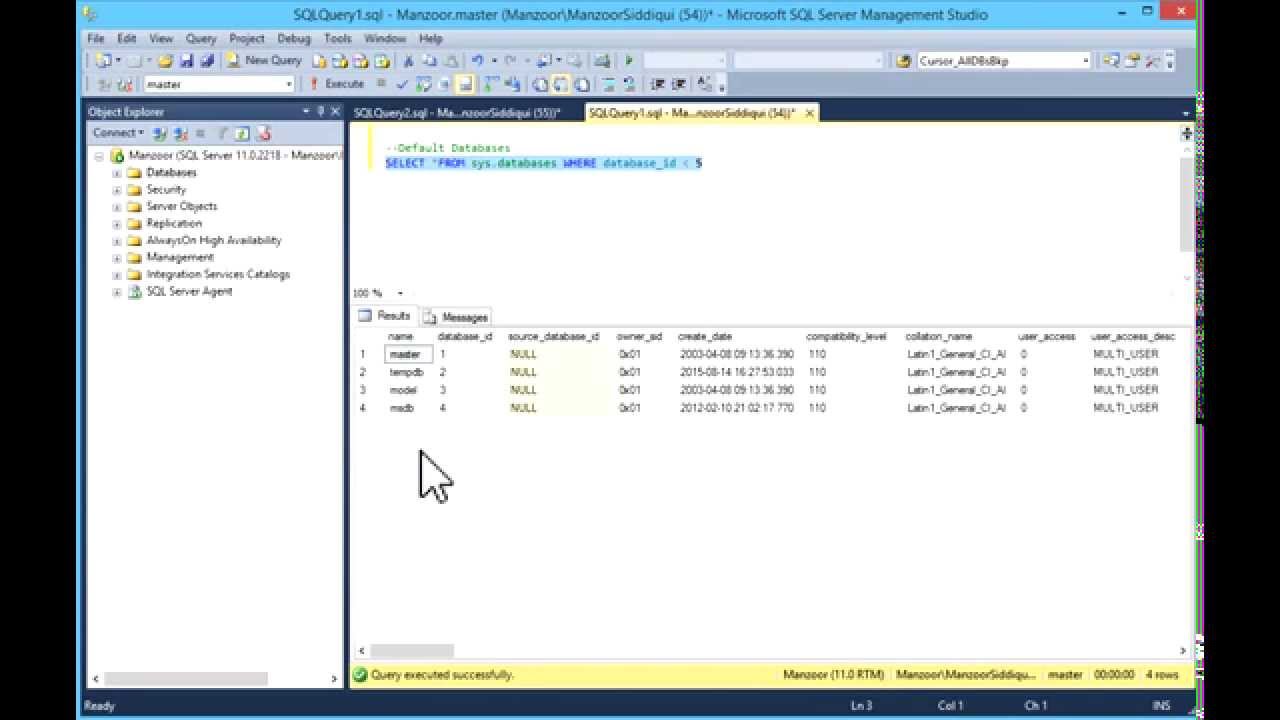Viewport: 1280px width, 720px height.
Task: Open the master database dropdown
Action: [x=289, y=84]
